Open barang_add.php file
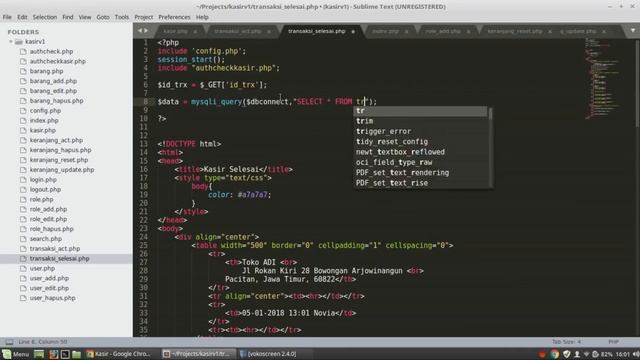640x360 pixels. click(53, 81)
